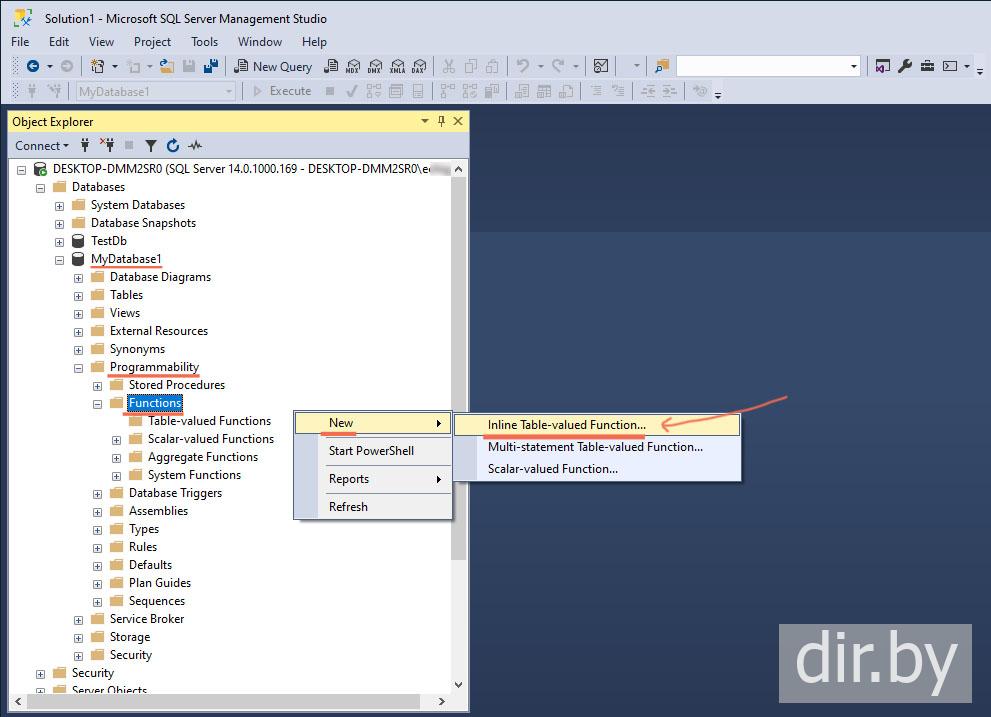Click Refresh in the context menu
The width and height of the screenshot is (991, 717).
click(348, 507)
